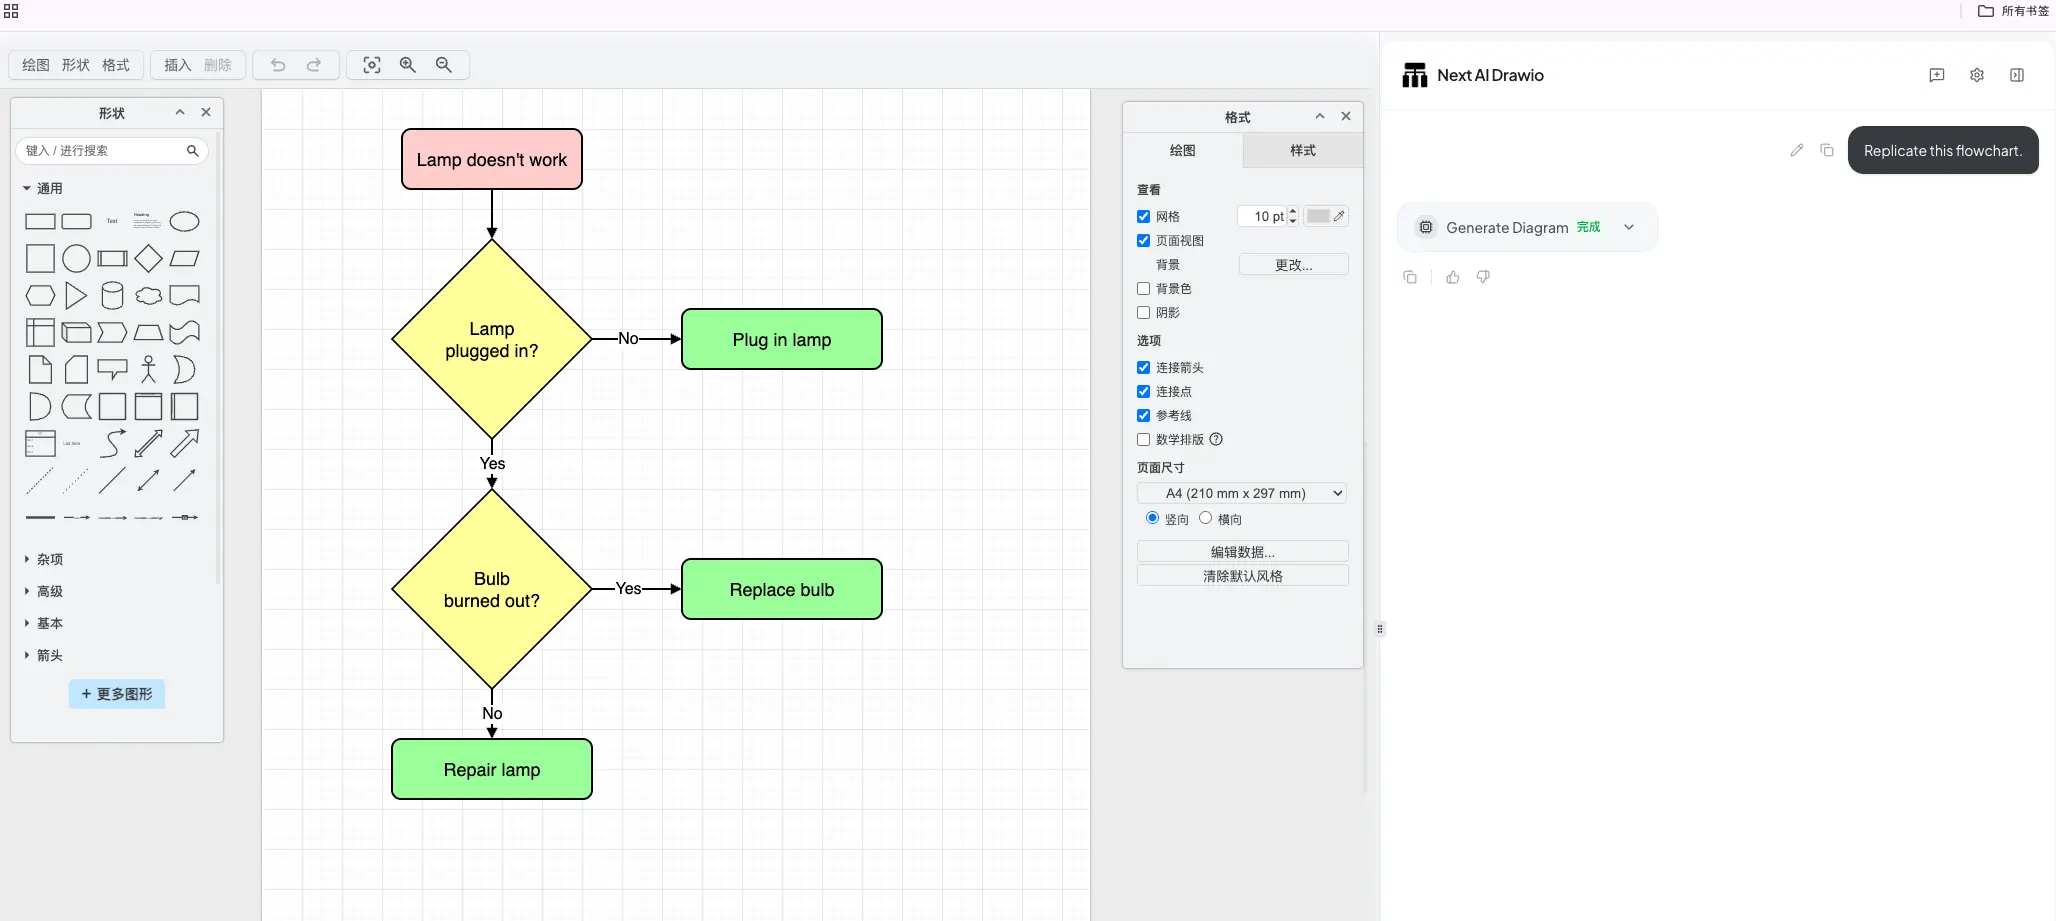
Task: Click the fit page icon
Action: tap(372, 65)
